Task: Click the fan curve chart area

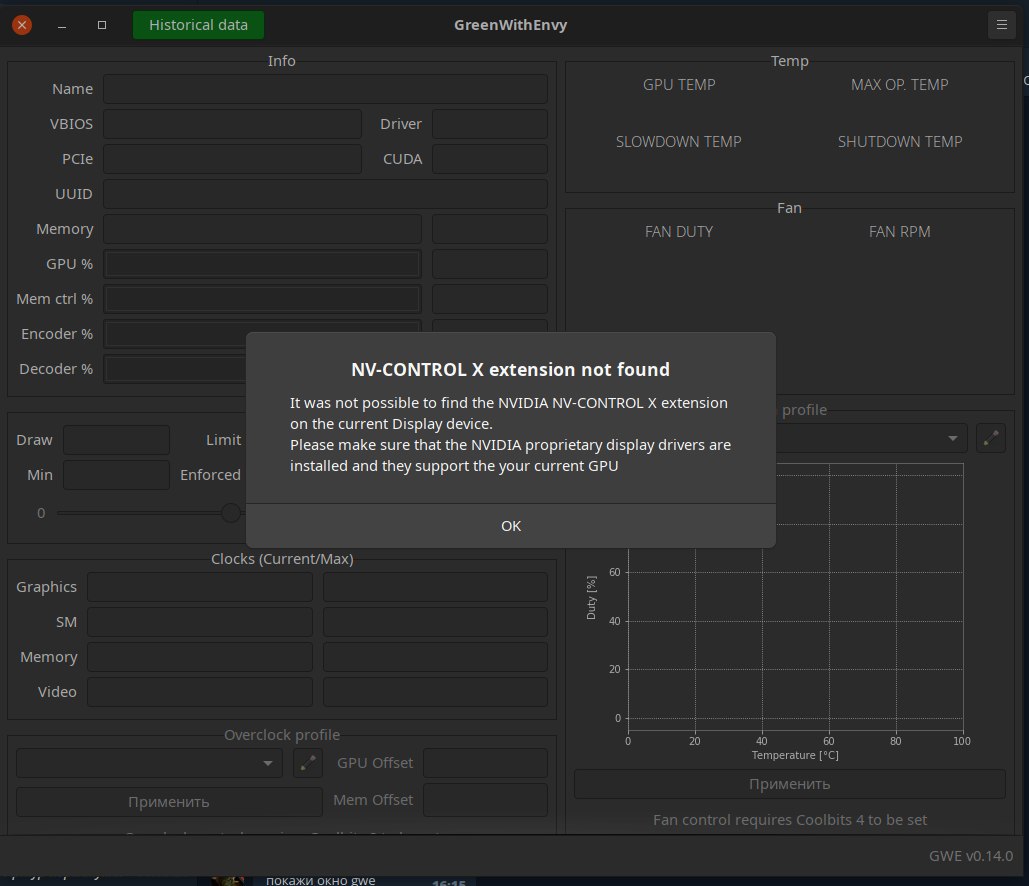Action: tap(795, 640)
